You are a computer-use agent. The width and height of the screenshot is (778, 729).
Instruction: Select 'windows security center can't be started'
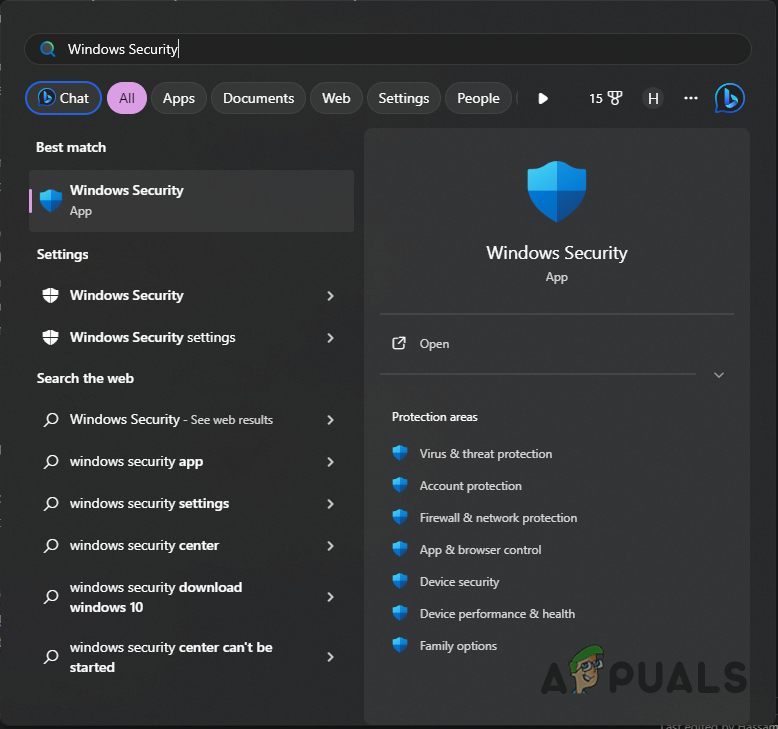click(192, 657)
